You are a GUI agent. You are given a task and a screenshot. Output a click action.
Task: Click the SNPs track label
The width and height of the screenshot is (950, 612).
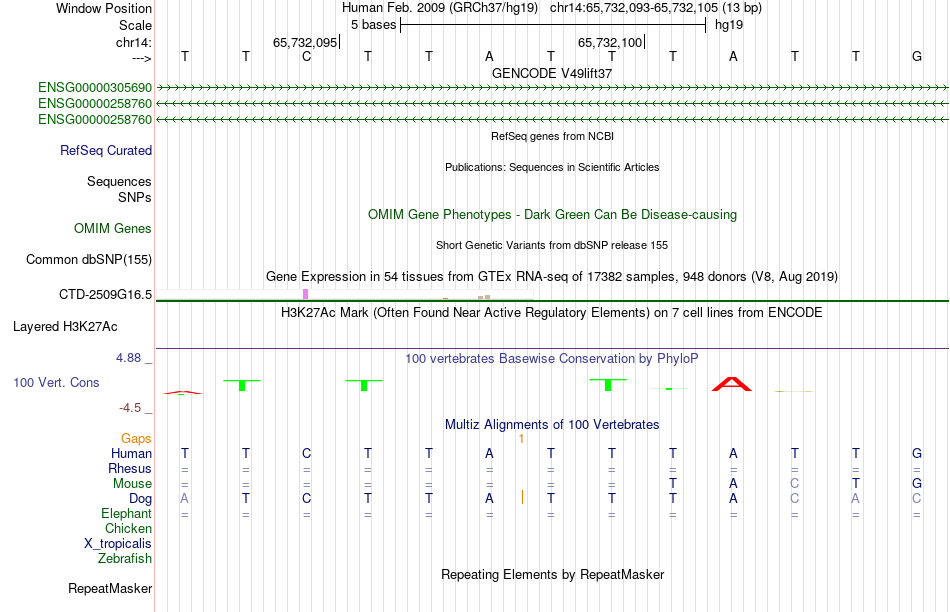point(135,198)
